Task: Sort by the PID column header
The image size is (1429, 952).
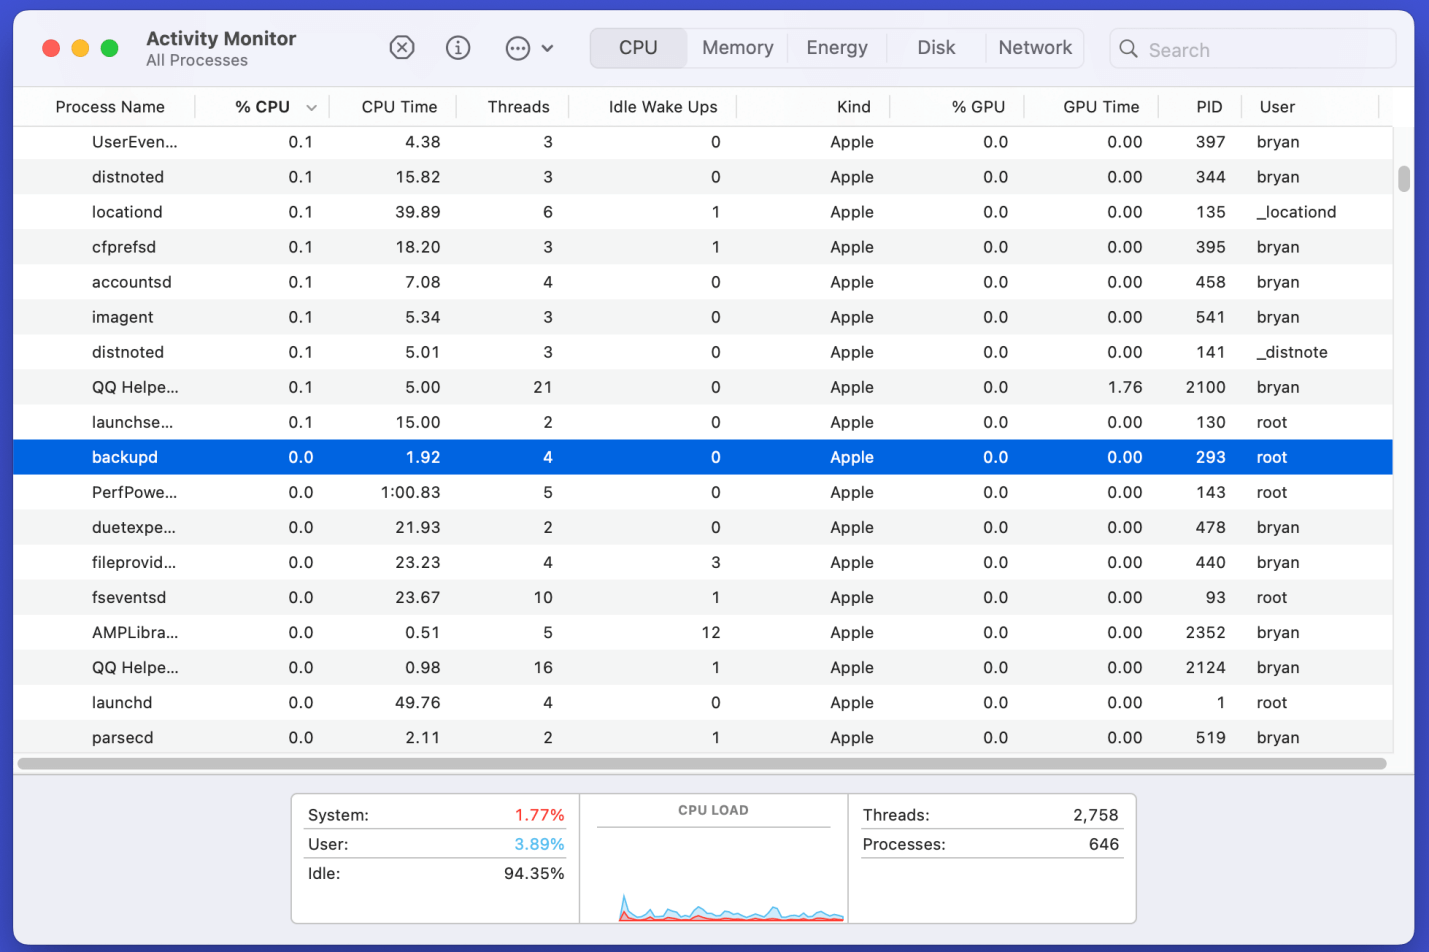Action: click(1209, 106)
